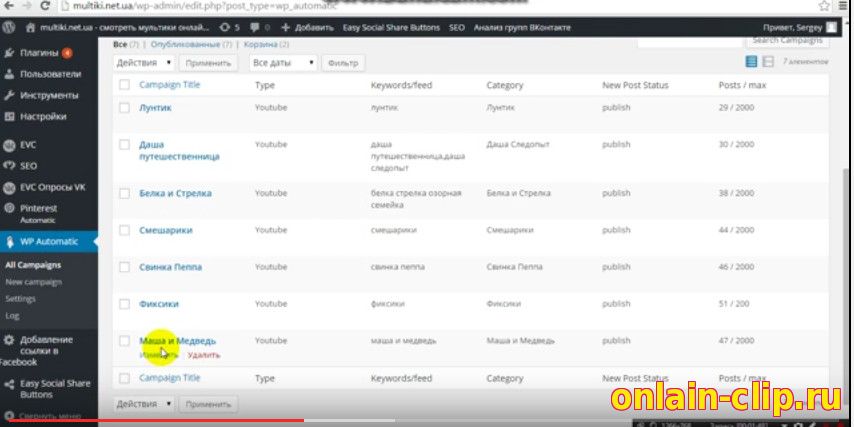
Task: Click the top Применить button
Action: [x=209, y=63]
